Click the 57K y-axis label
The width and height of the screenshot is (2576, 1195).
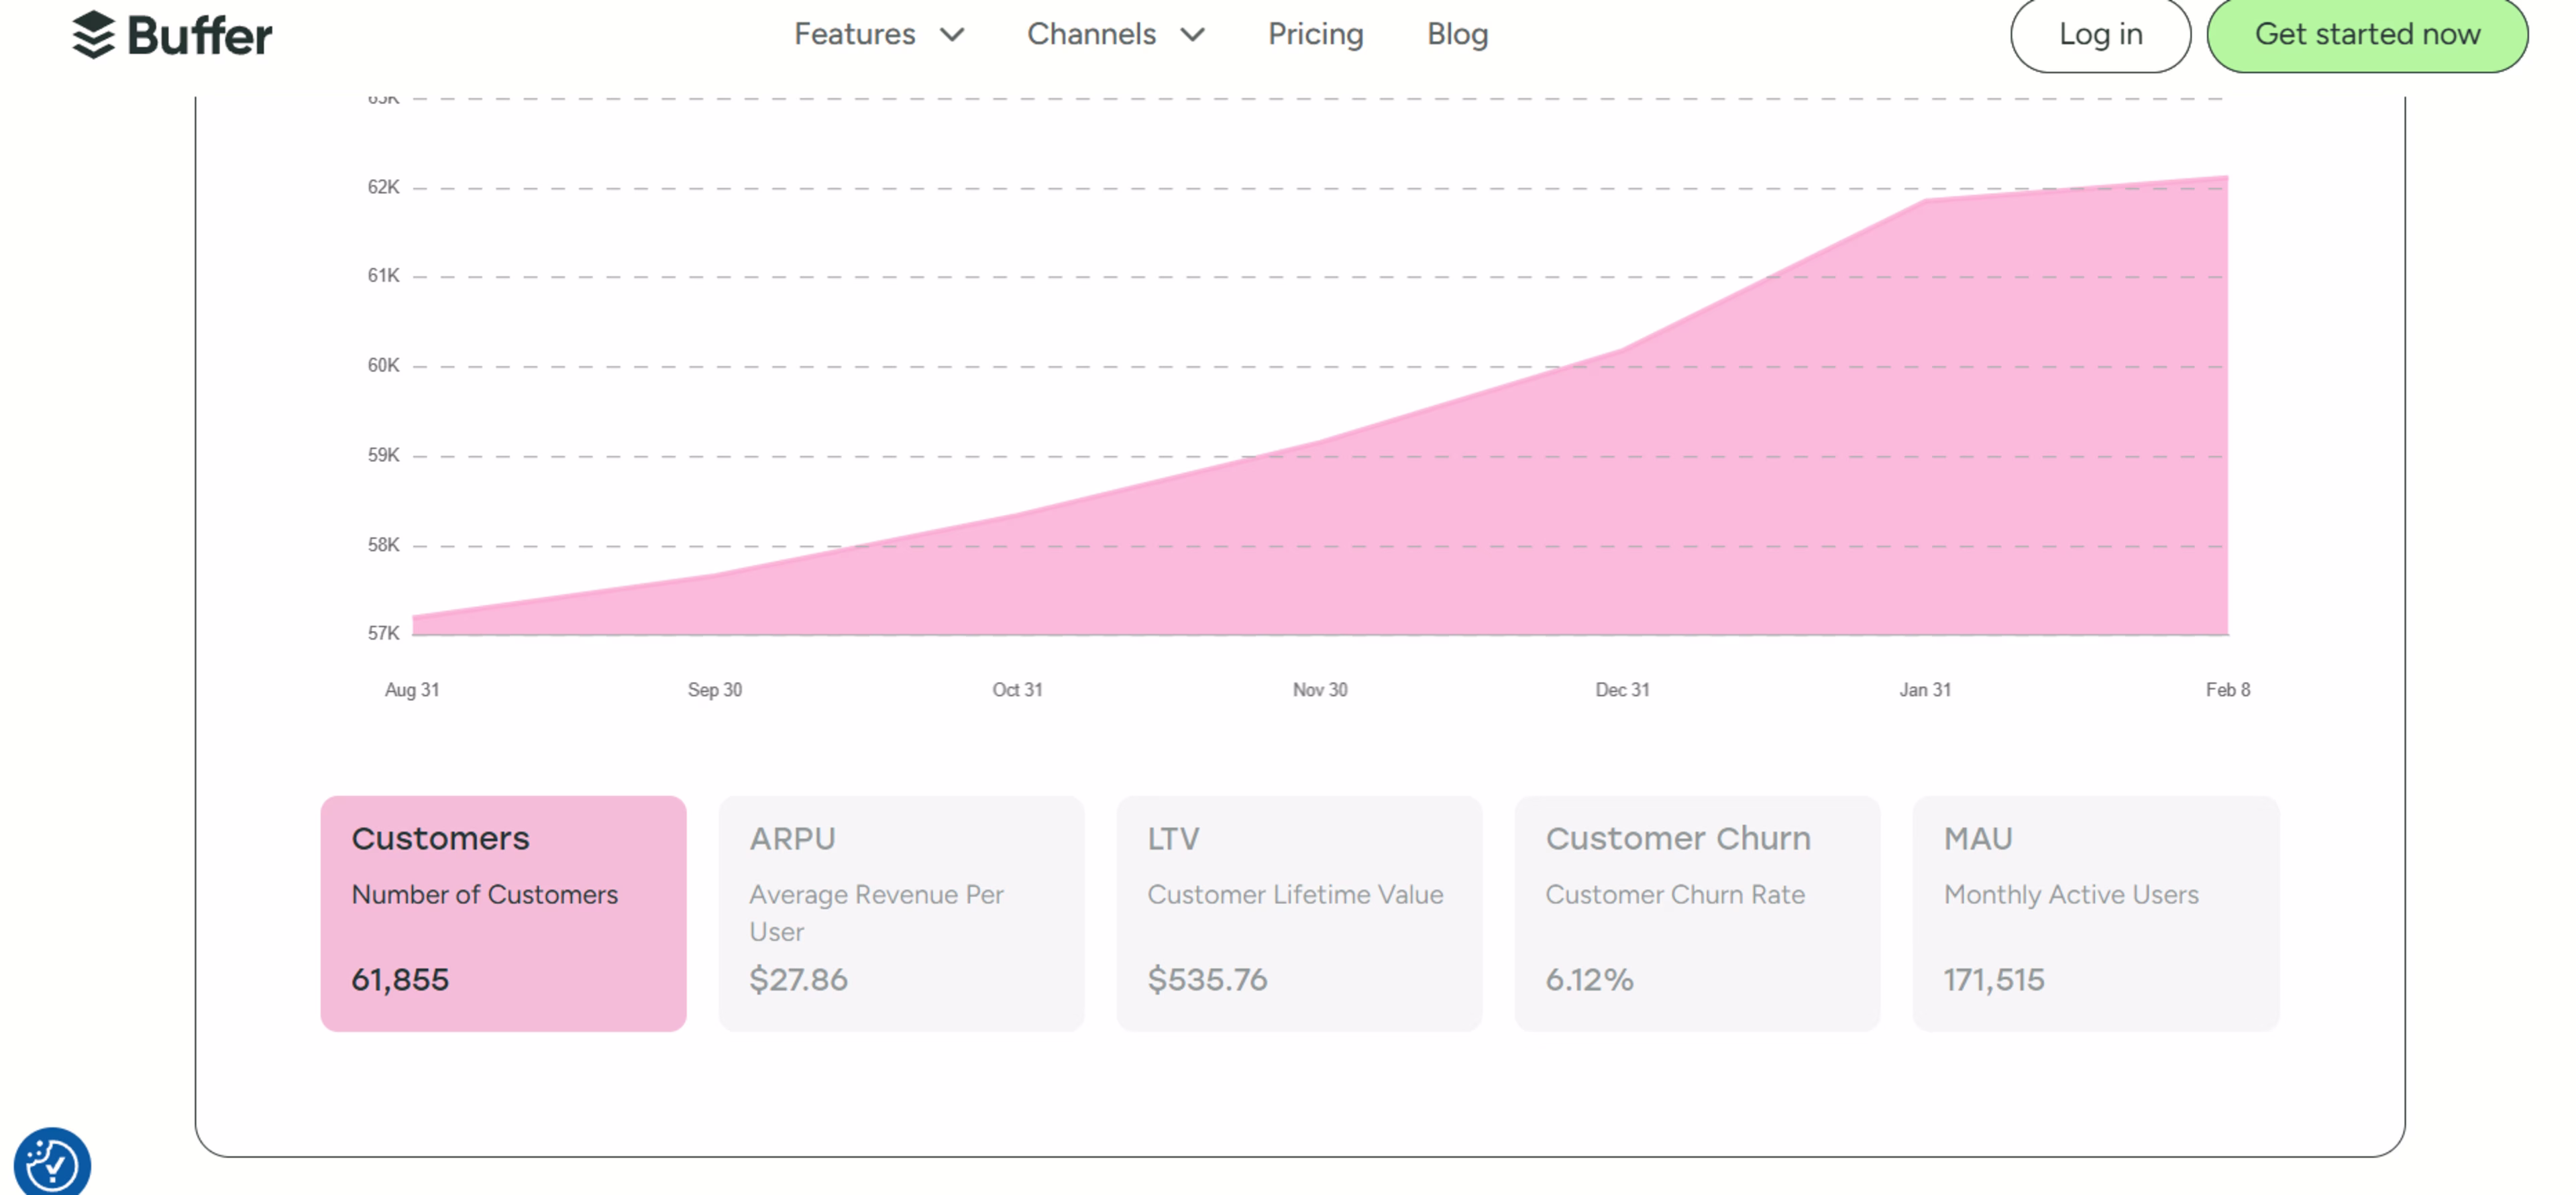coord(383,633)
